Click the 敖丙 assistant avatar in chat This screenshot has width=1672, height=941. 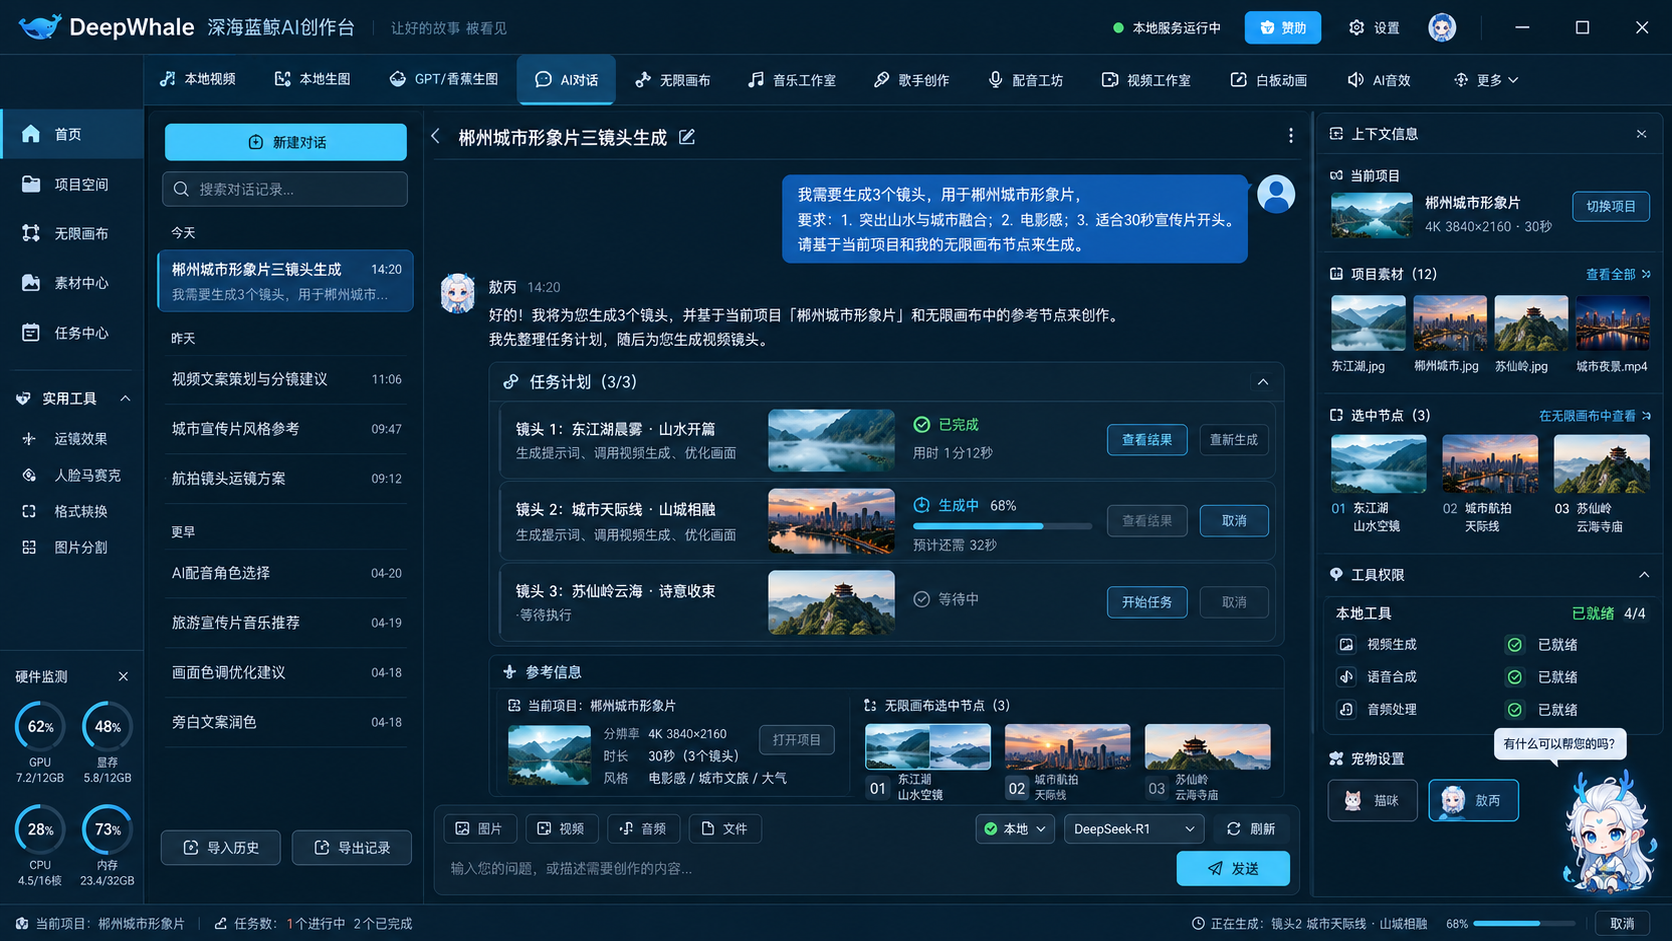(458, 294)
